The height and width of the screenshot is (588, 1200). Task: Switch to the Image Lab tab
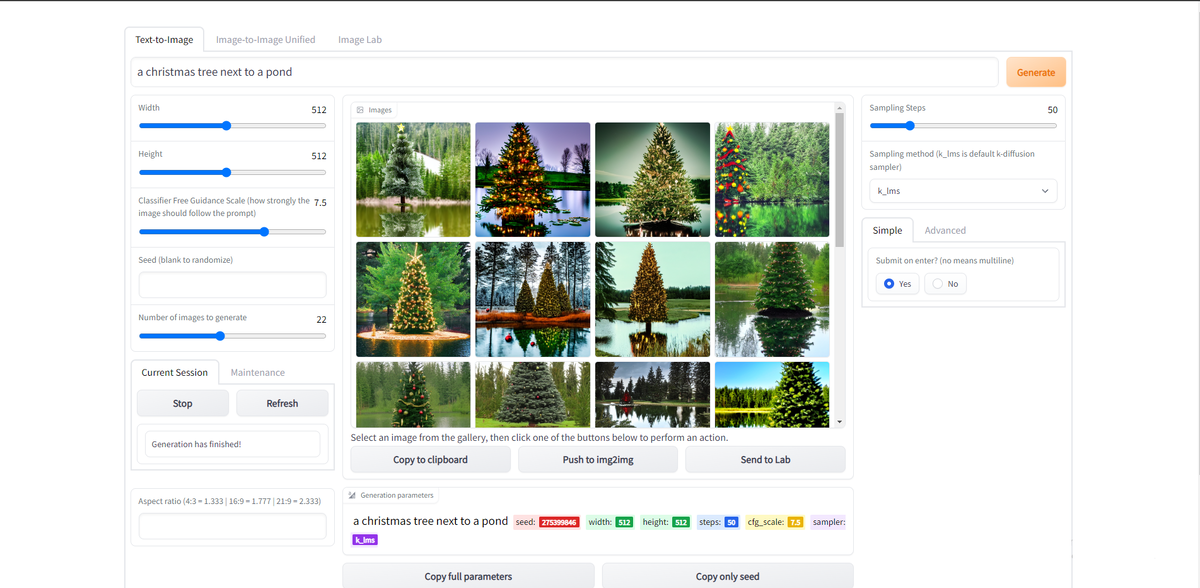pyautogui.click(x=359, y=39)
